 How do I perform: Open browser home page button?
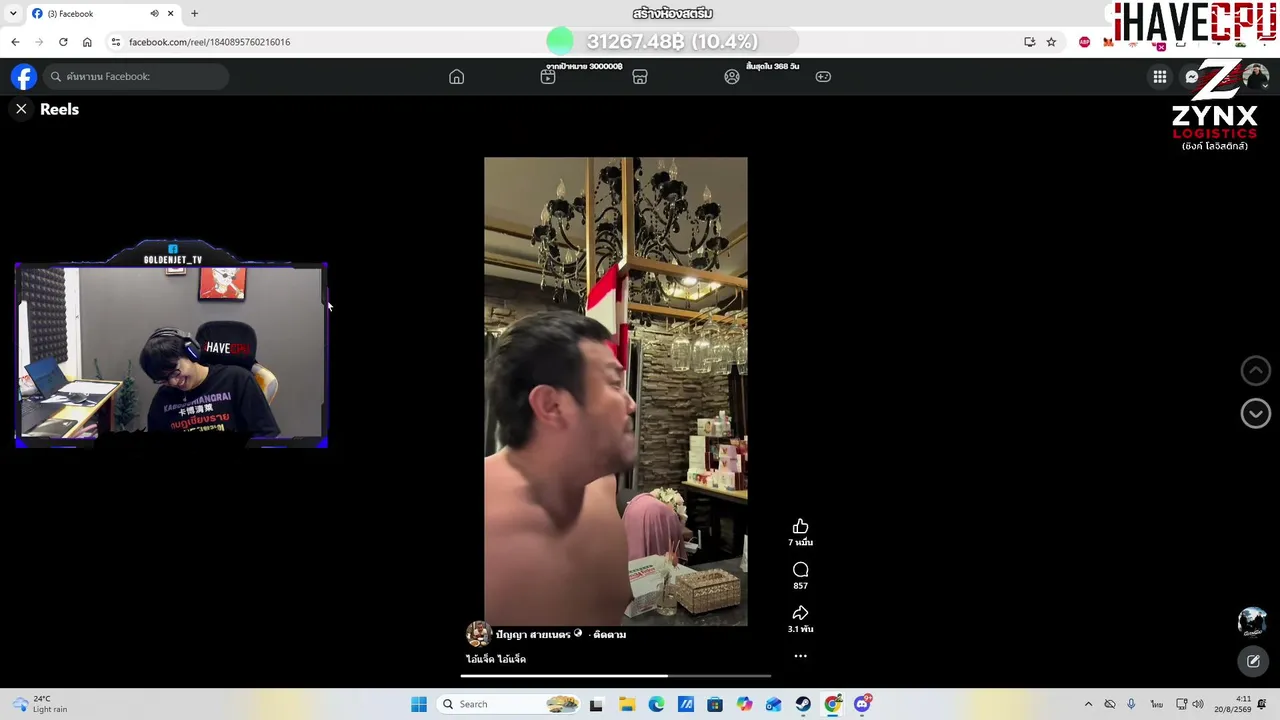[87, 42]
